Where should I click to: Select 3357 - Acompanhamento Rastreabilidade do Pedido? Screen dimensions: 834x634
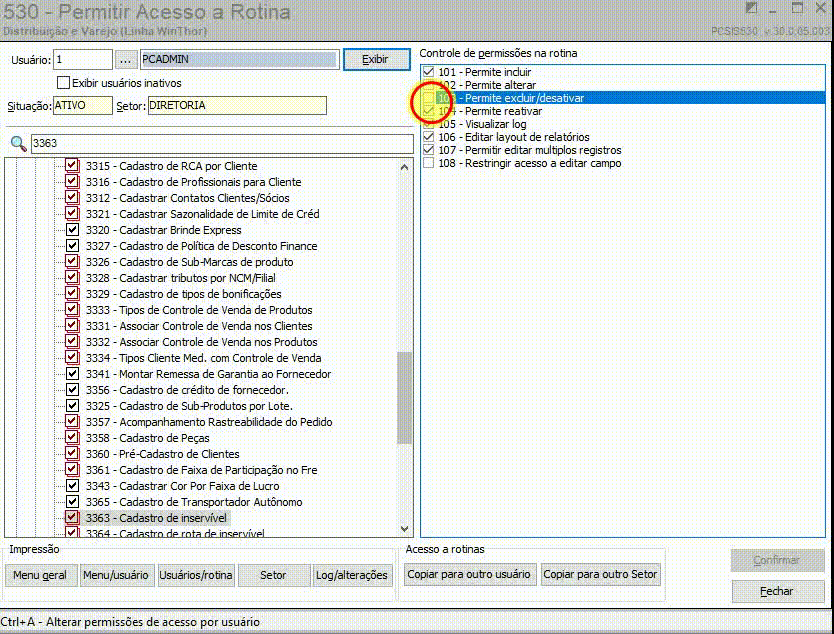(x=209, y=422)
